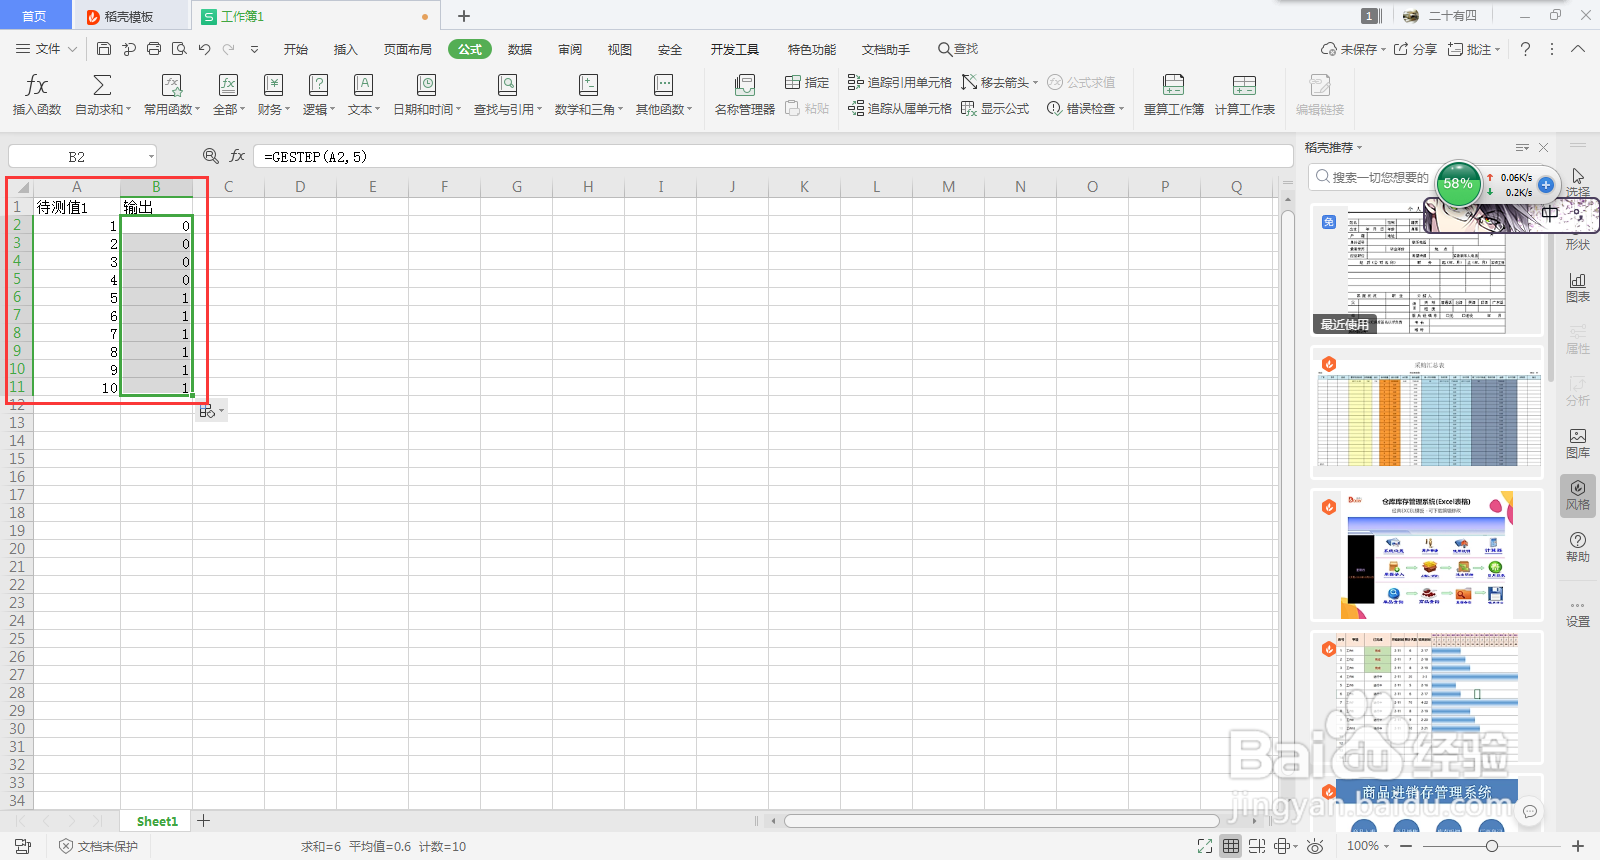Switch to the 页面布局 Page Layout tab

(x=408, y=49)
